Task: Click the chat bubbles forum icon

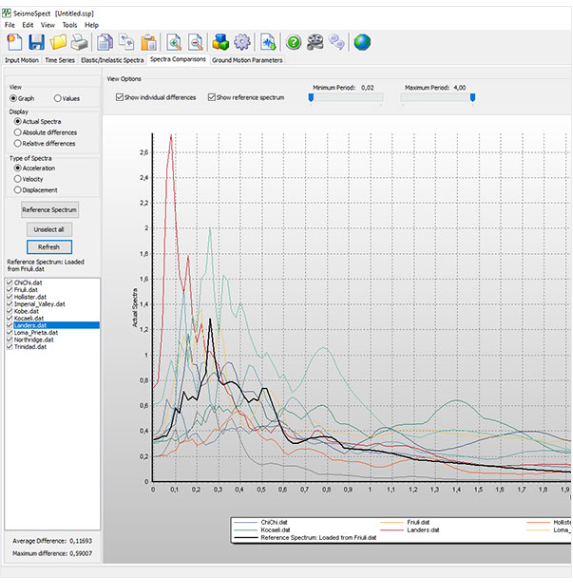Action: click(337, 42)
